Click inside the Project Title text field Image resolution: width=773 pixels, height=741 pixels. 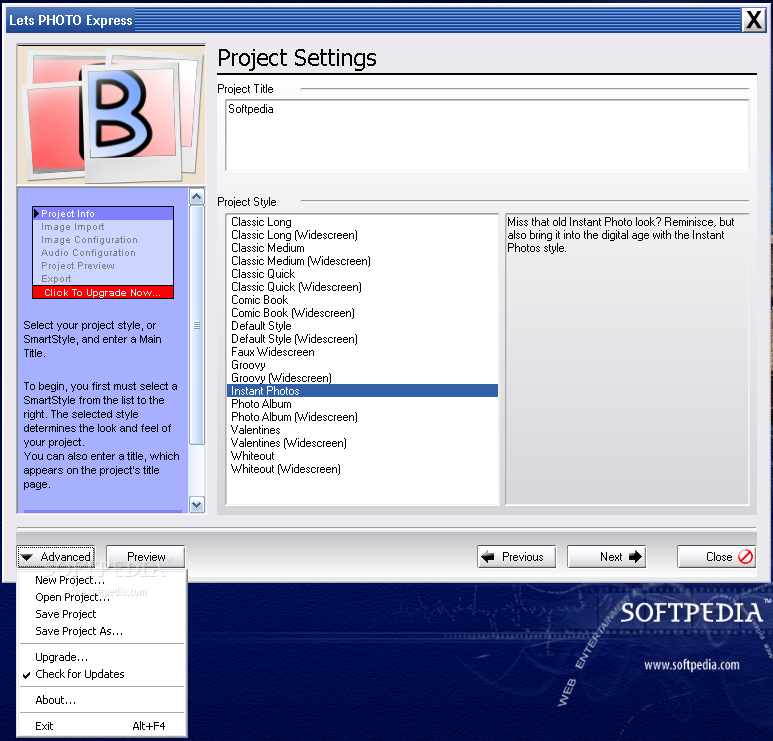point(487,135)
